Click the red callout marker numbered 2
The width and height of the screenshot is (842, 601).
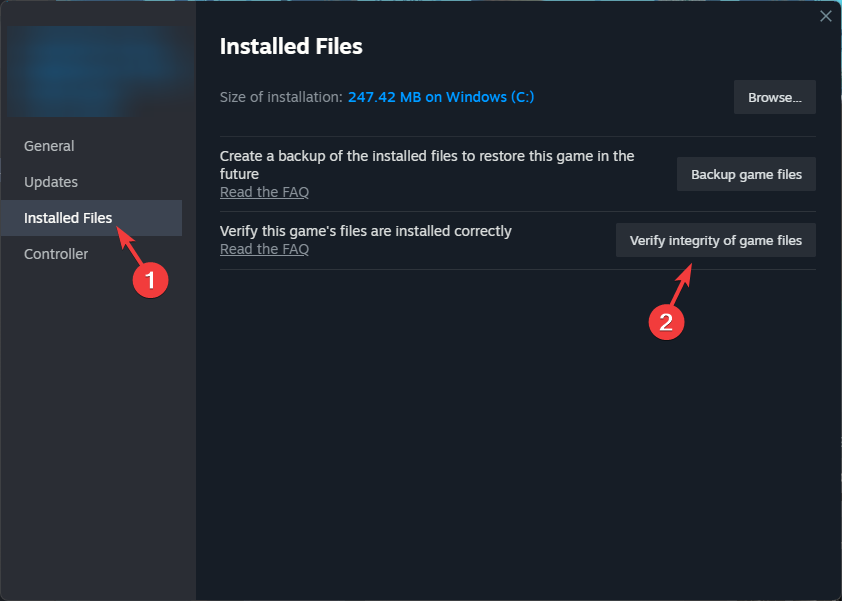(666, 323)
